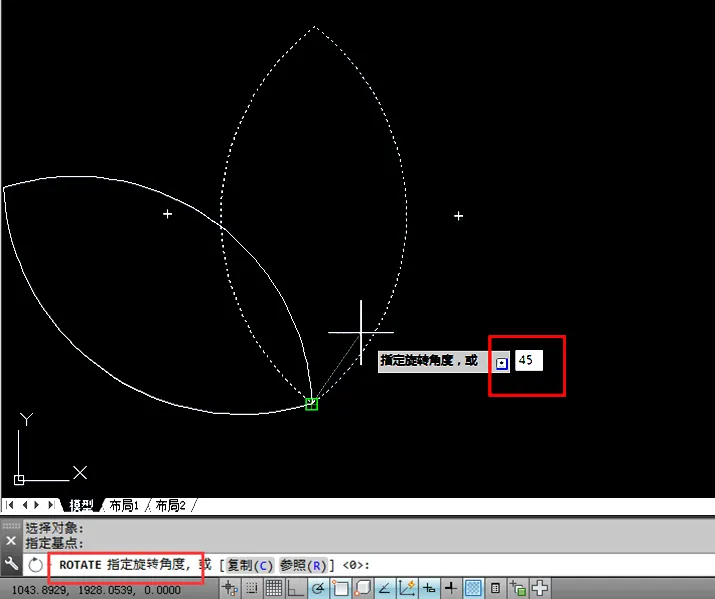This screenshot has height=599, width=715.
Task: Open dynamic input options arrow beside prompt
Action: [x=502, y=362]
